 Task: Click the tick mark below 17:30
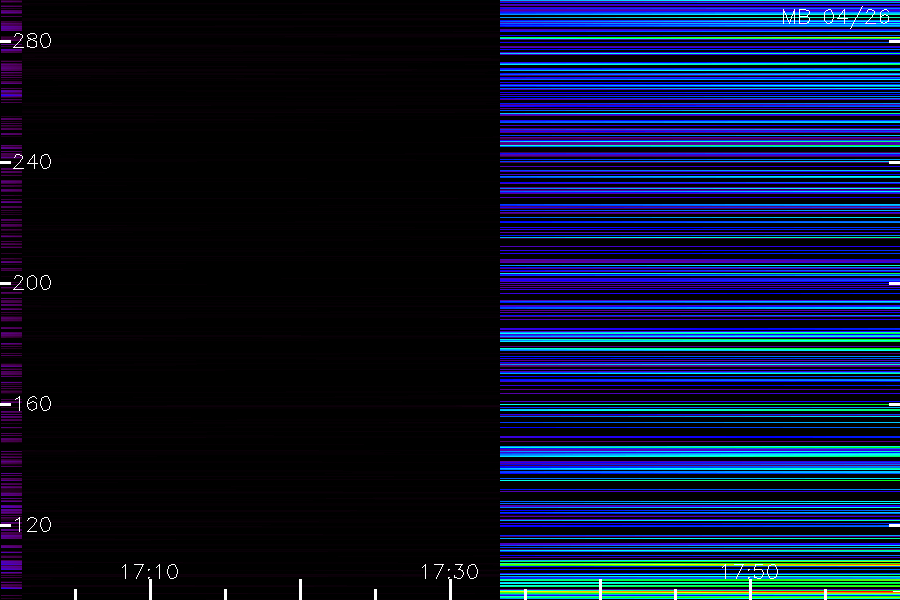(x=451, y=590)
